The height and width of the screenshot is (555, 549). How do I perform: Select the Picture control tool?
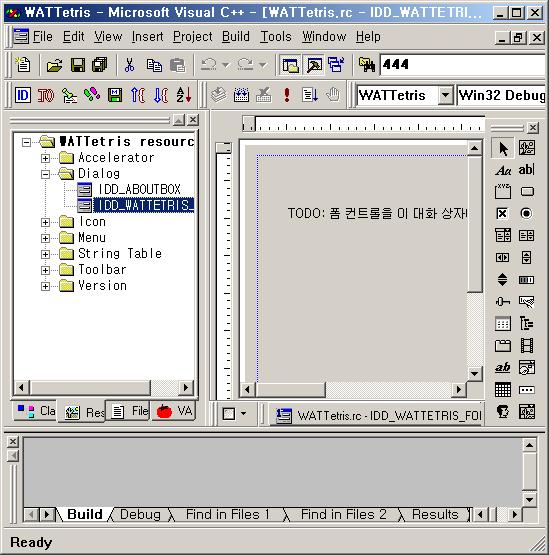(x=526, y=148)
